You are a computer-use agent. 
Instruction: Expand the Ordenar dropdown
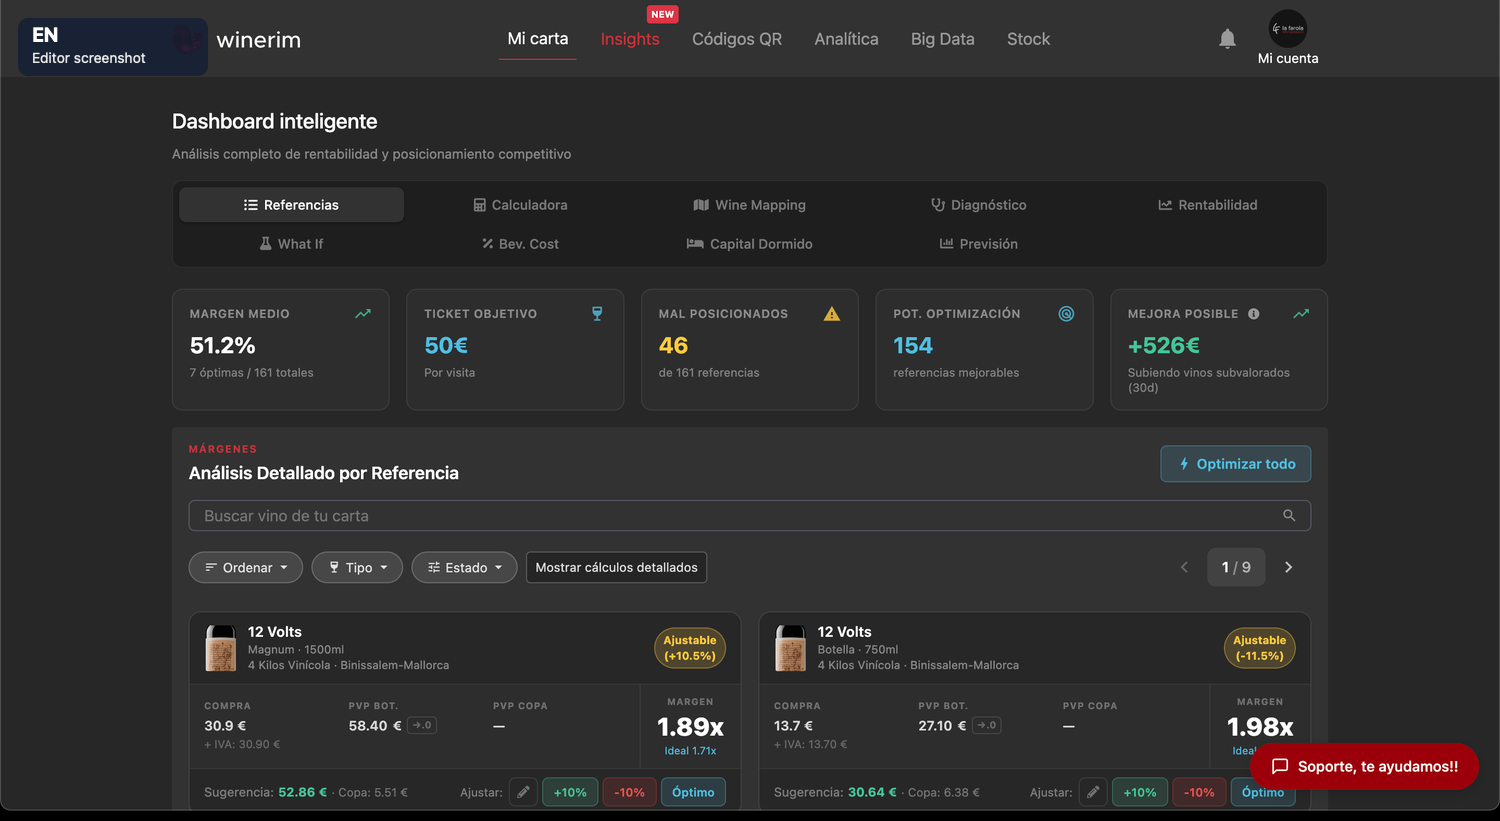(246, 567)
